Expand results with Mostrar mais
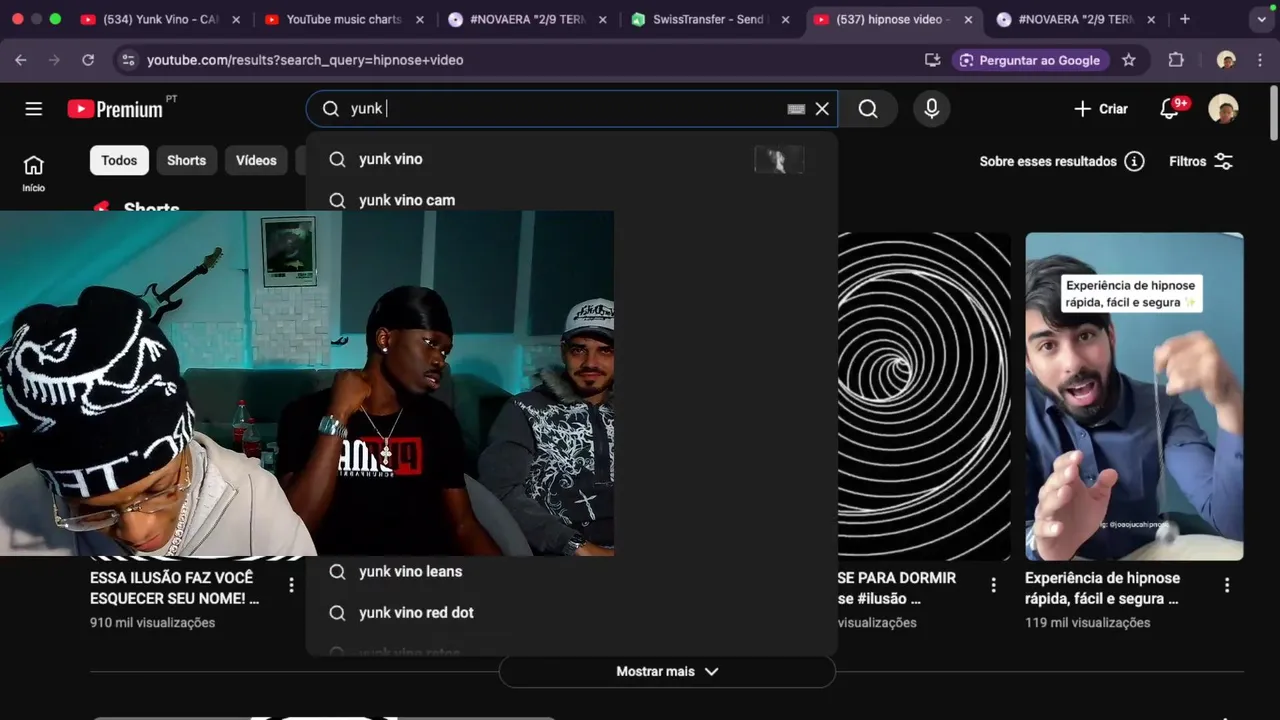 (667, 671)
